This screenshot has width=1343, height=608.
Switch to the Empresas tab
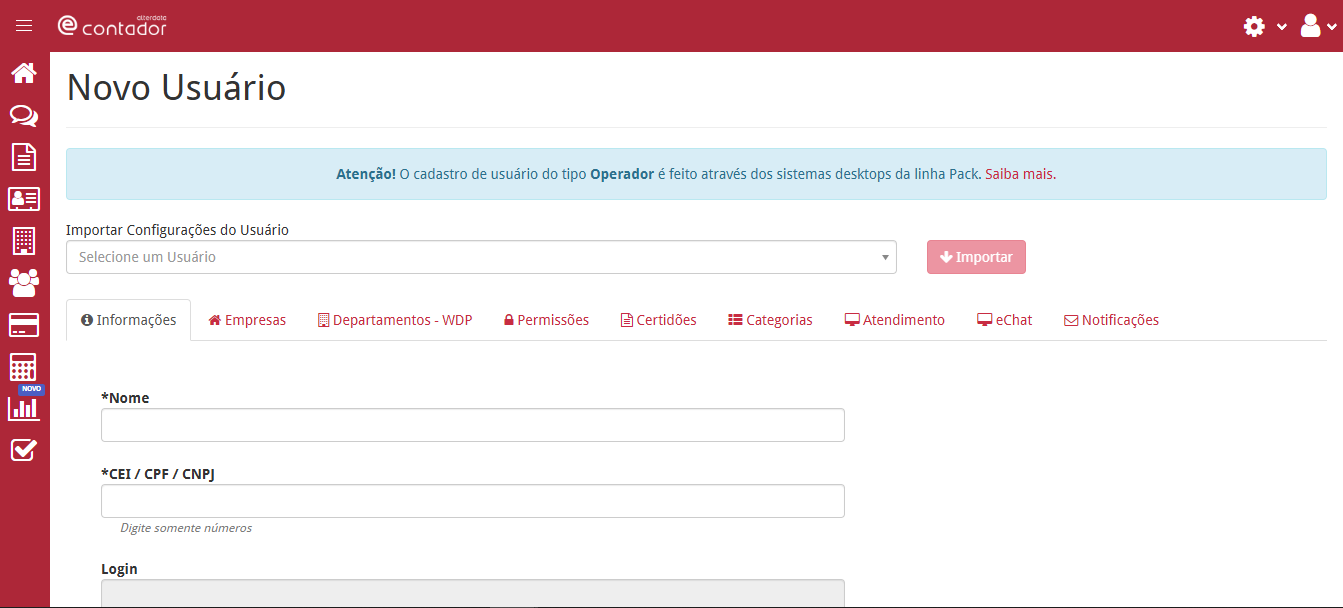click(247, 320)
